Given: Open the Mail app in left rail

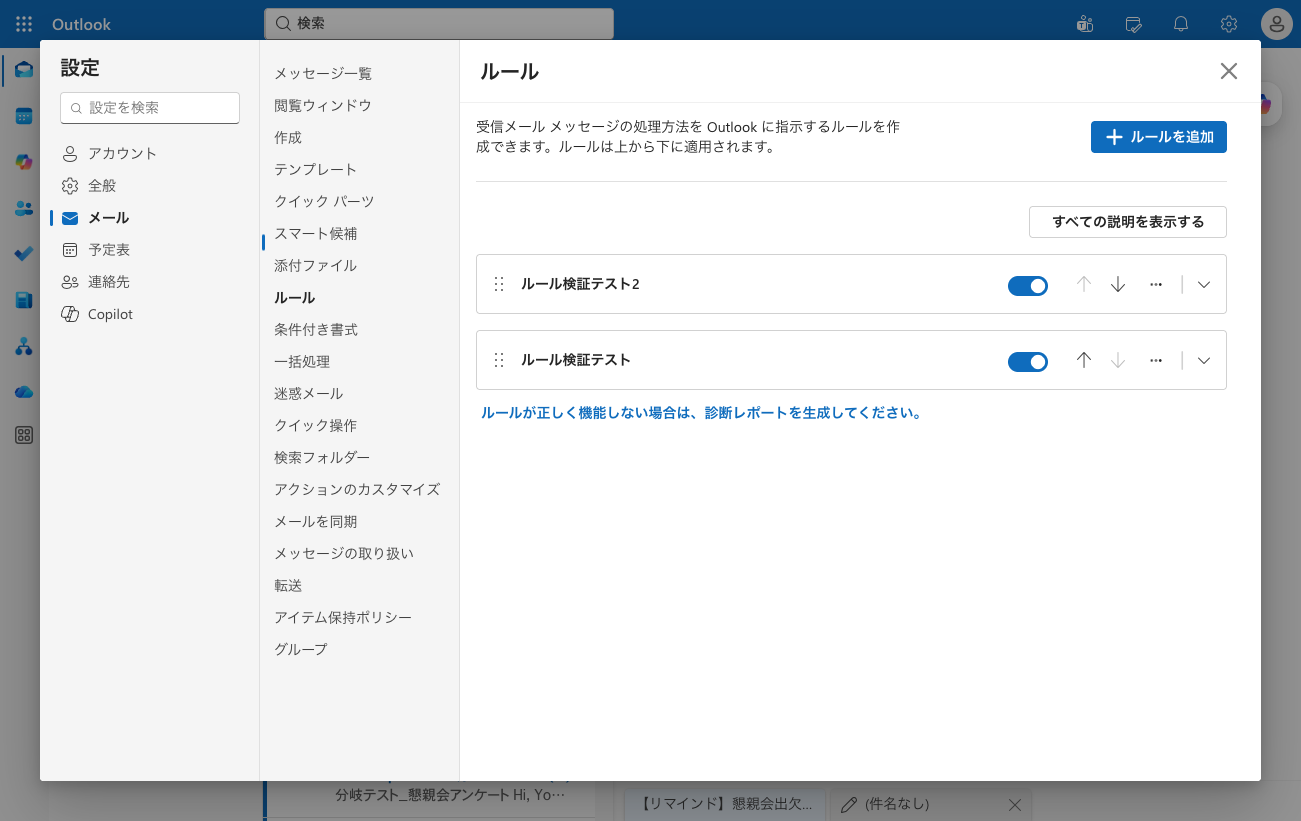Looking at the screenshot, I should click(x=24, y=70).
